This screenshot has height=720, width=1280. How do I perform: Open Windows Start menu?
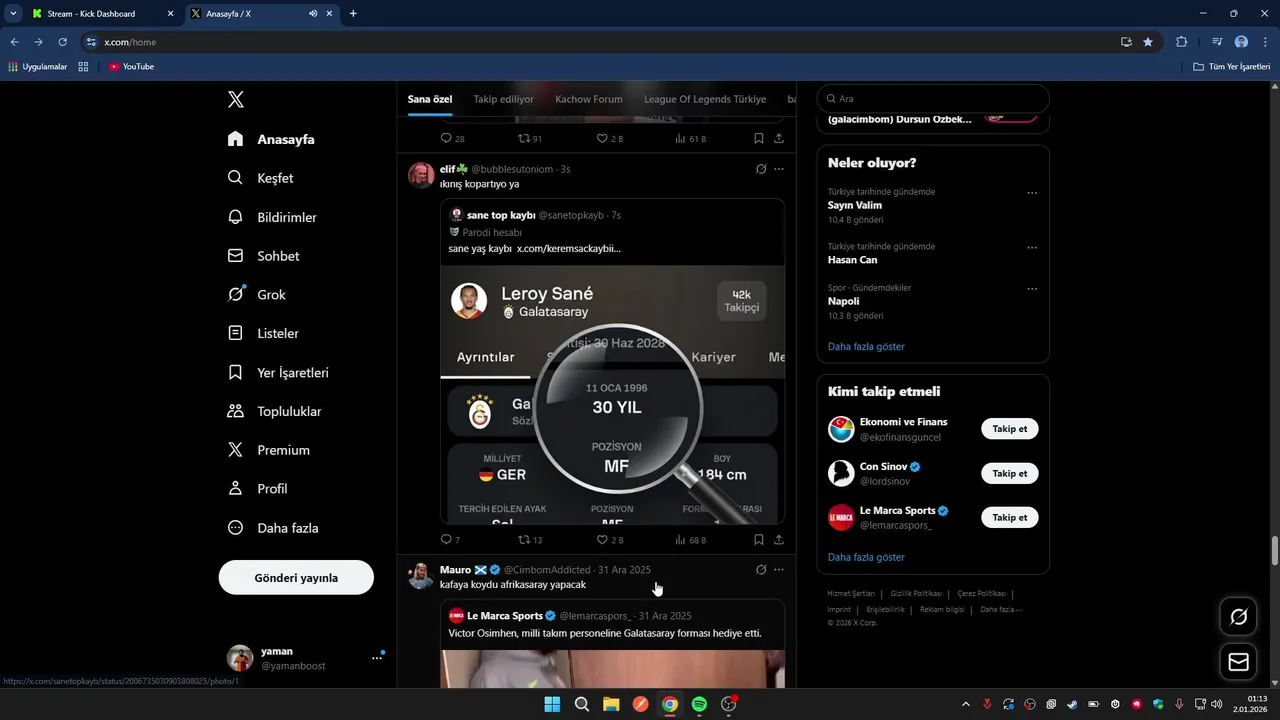[x=552, y=704]
